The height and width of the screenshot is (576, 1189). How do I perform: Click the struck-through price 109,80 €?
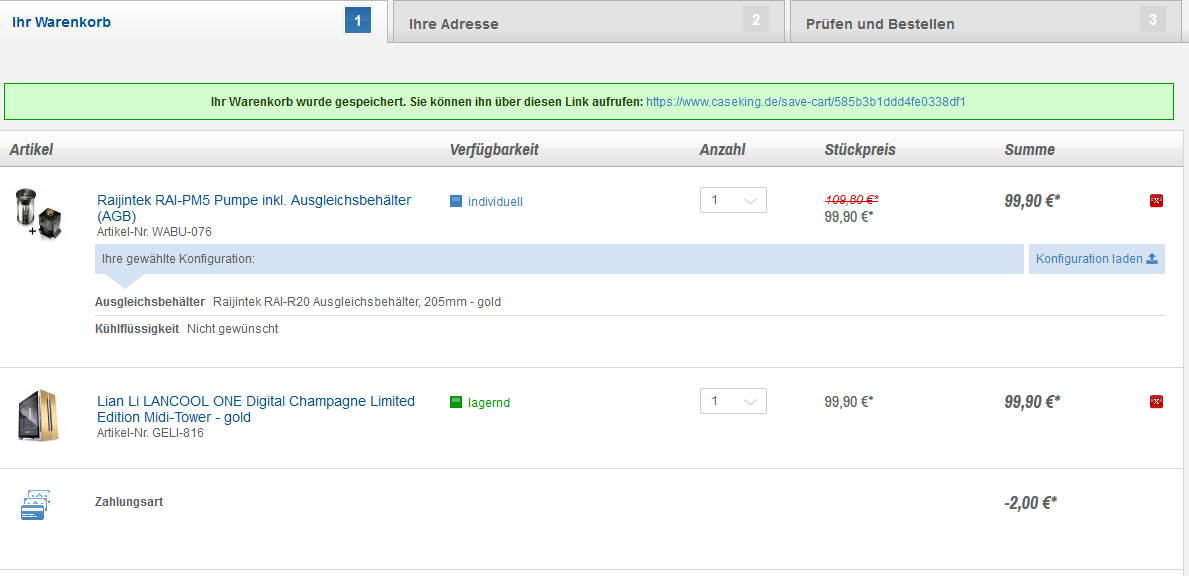click(x=852, y=200)
